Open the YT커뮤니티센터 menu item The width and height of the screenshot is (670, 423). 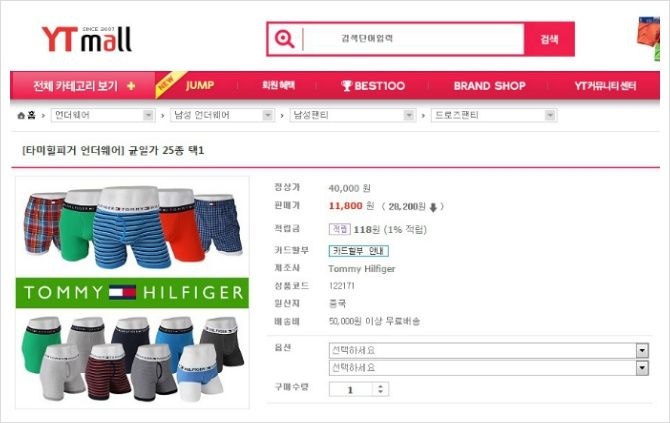(605, 86)
